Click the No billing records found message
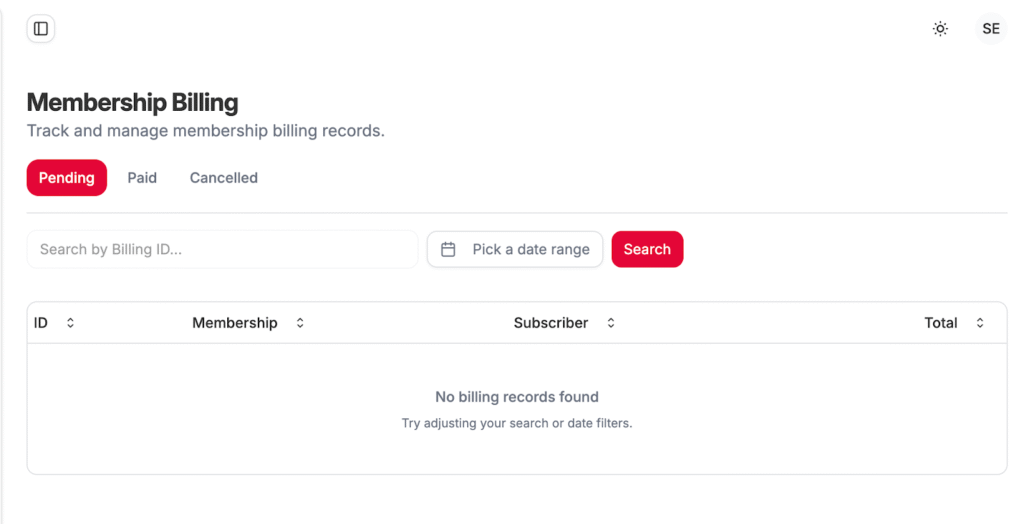This screenshot has height=524, width=1024. [x=517, y=397]
